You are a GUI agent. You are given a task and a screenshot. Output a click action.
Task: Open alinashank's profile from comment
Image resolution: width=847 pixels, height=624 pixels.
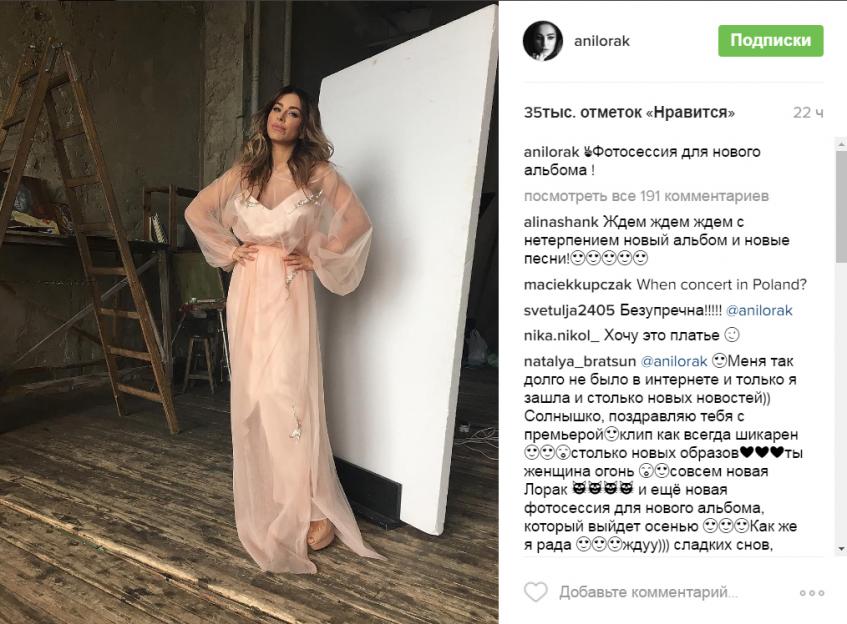pos(561,222)
